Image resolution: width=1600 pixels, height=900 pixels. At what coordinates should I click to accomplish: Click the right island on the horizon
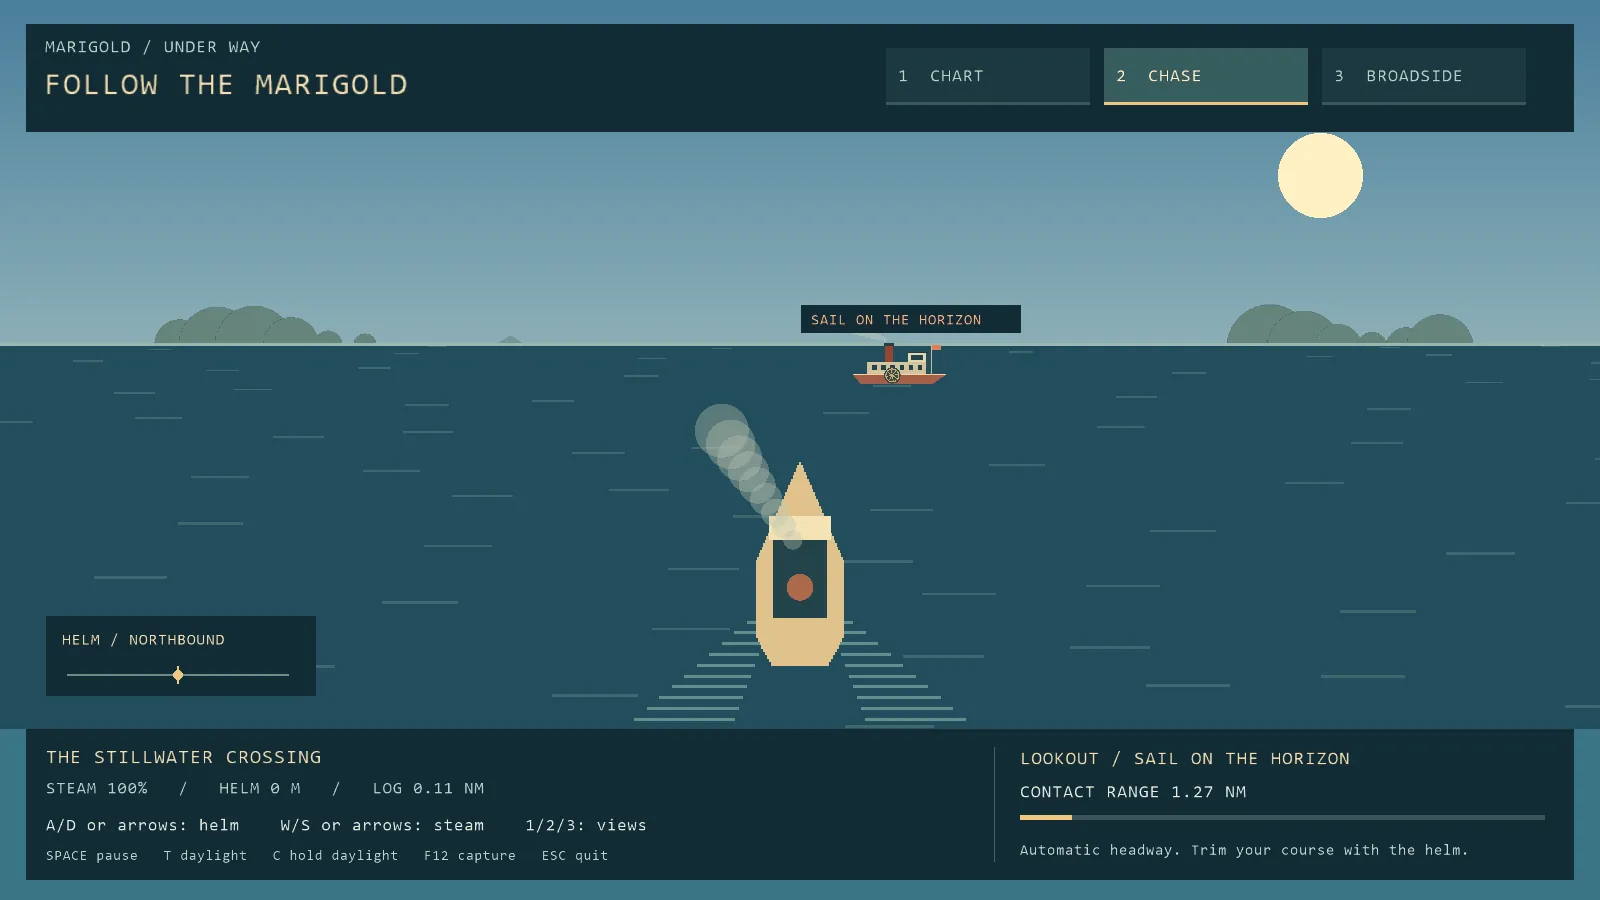pyautogui.click(x=1349, y=324)
